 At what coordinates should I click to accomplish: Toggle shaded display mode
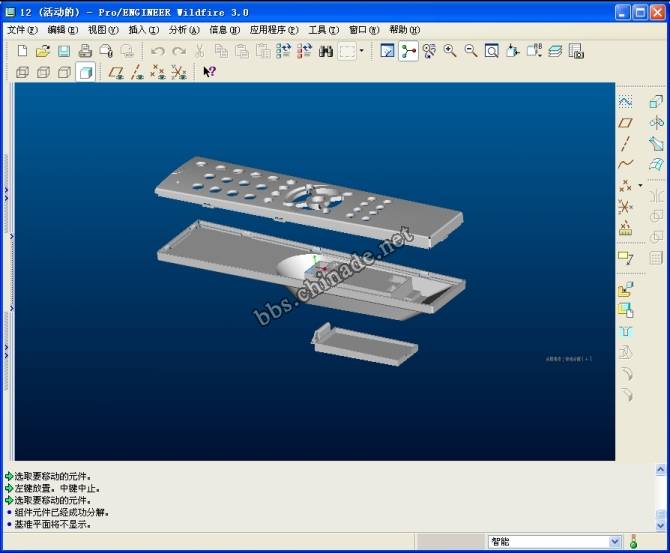tap(86, 72)
